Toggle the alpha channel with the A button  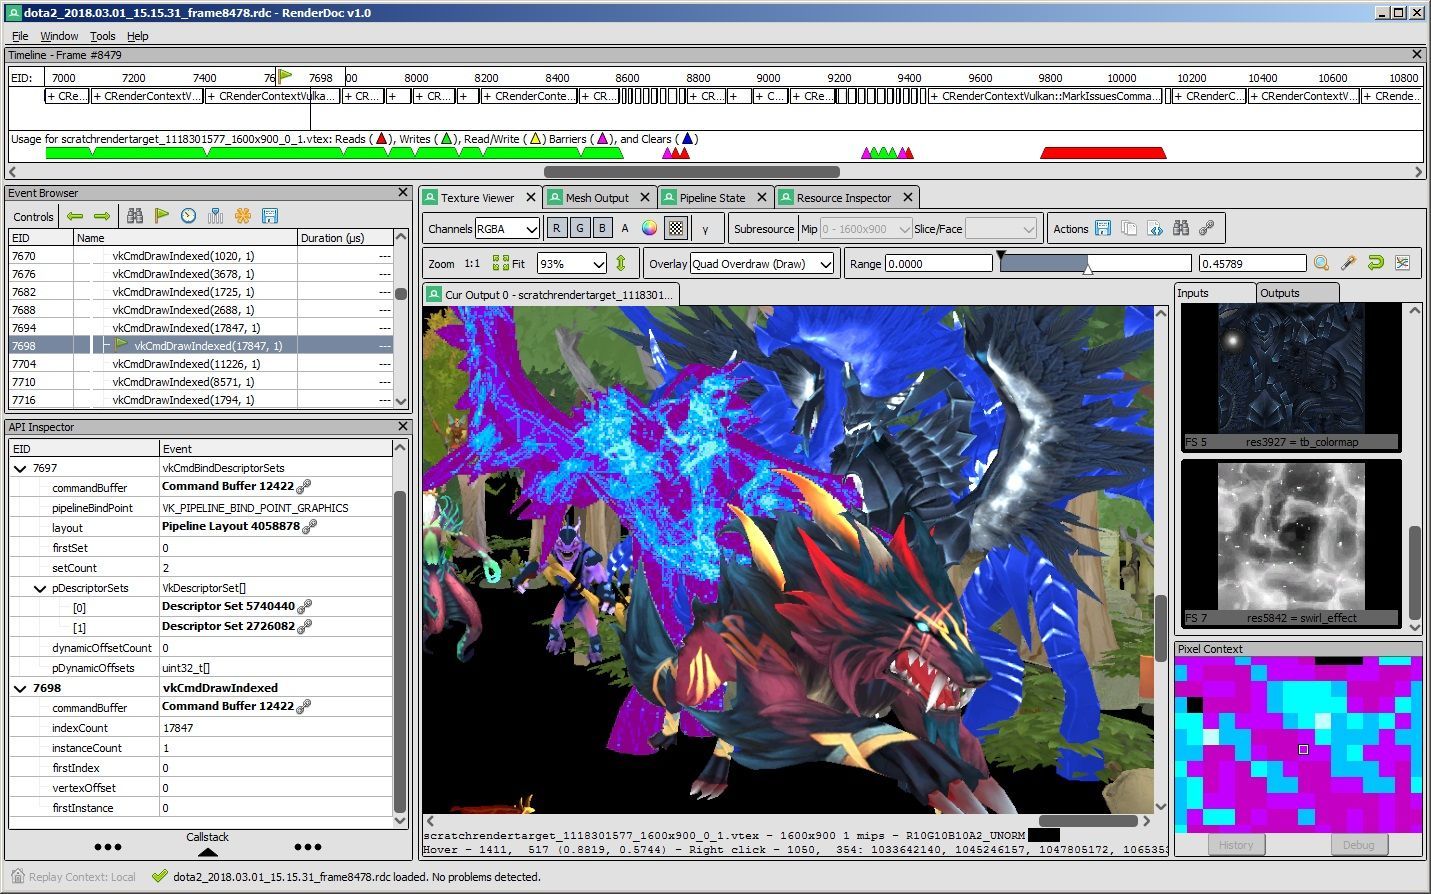[624, 228]
